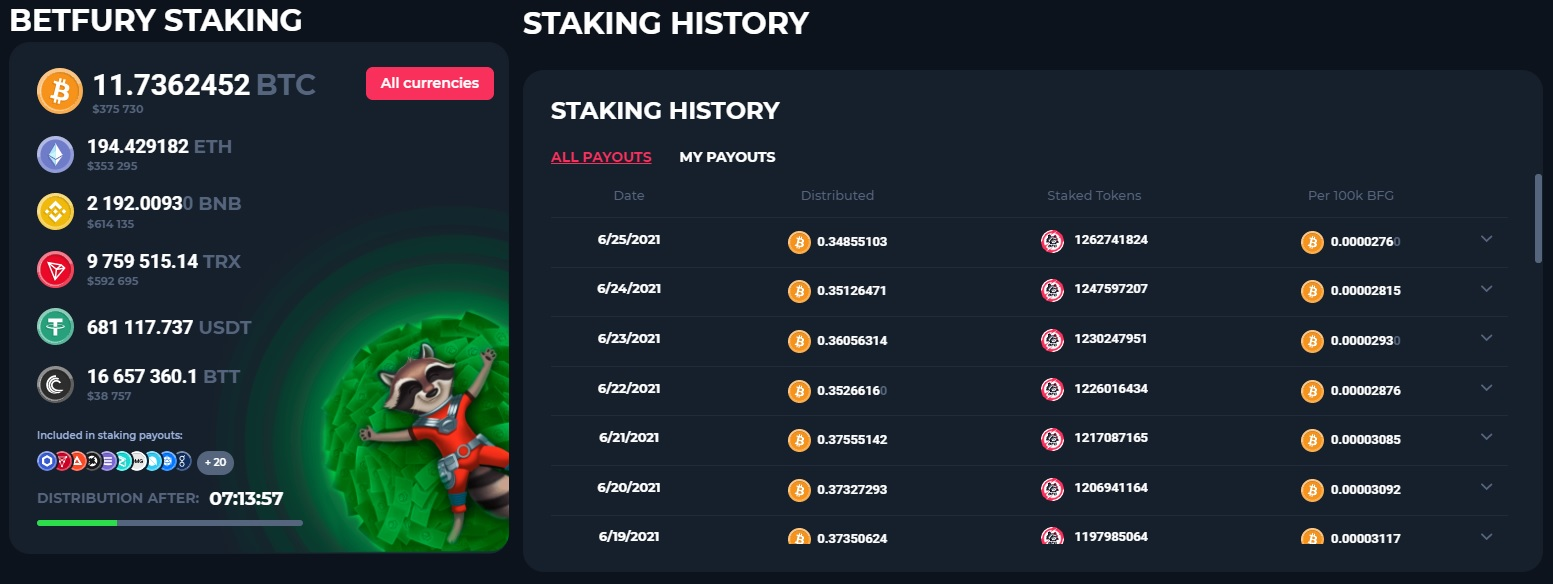Click Bitcoin icon beside 0.35126471 distributed
Image resolution: width=1553 pixels, height=584 pixels.
pos(799,291)
